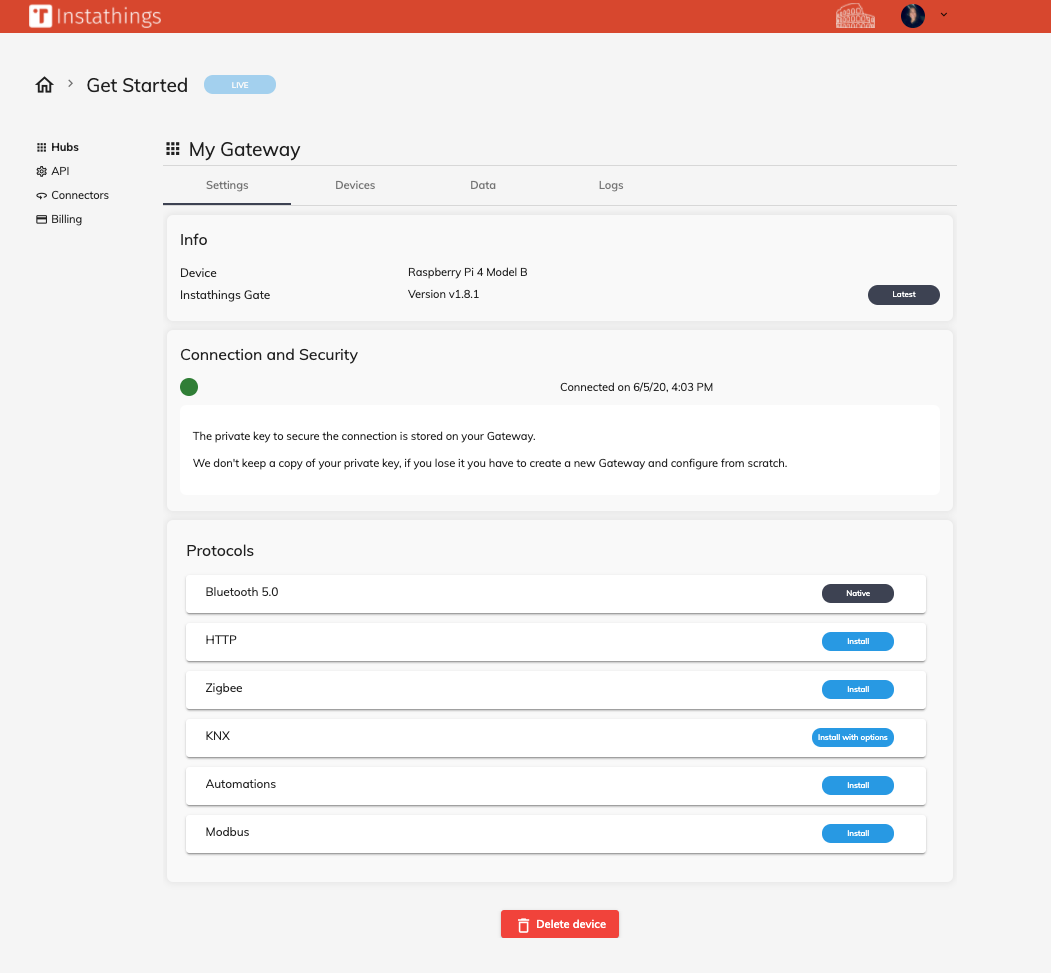Click the Delete device button
The width and height of the screenshot is (1051, 973).
[x=560, y=924]
